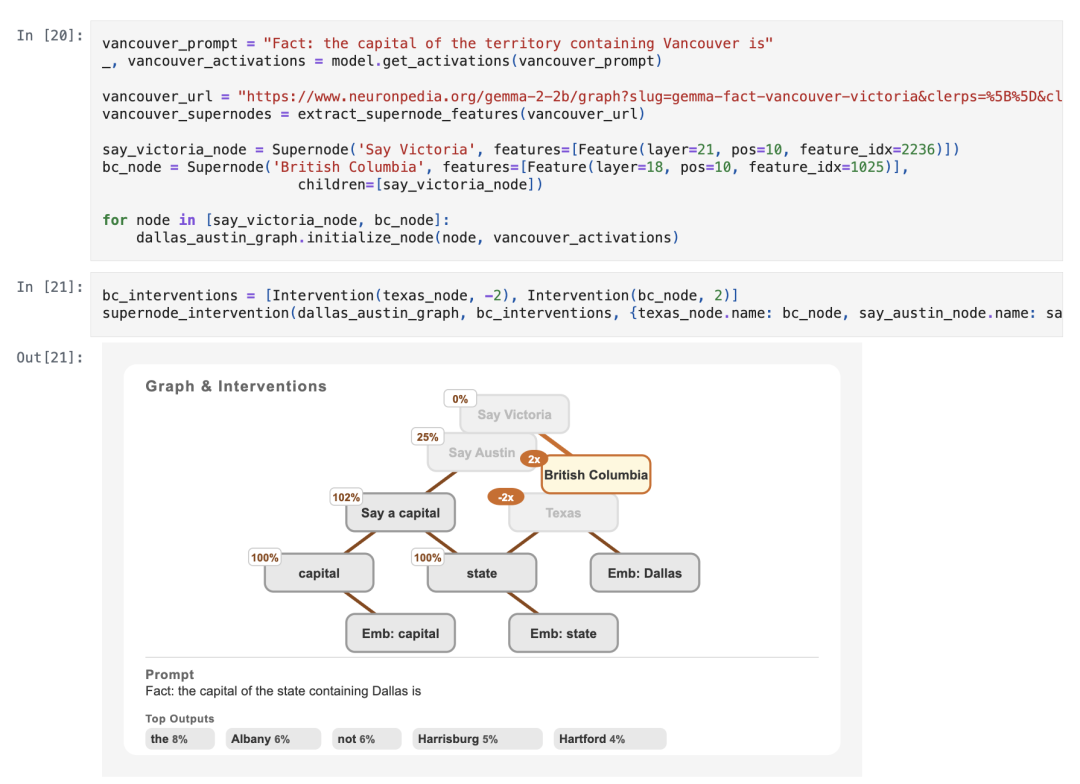Click the -2x intervention badge on Texas

point(506,497)
